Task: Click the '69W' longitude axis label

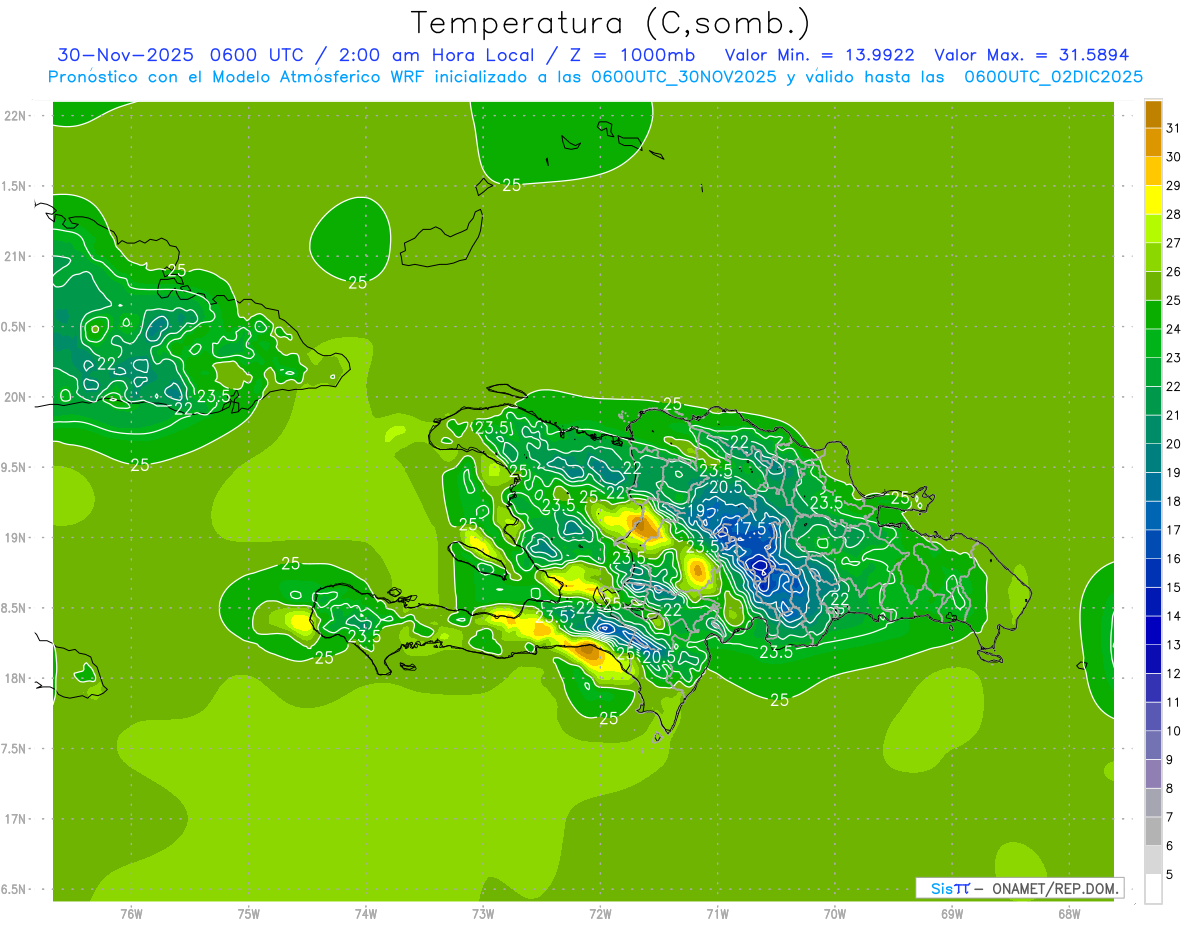Action: pyautogui.click(x=951, y=913)
